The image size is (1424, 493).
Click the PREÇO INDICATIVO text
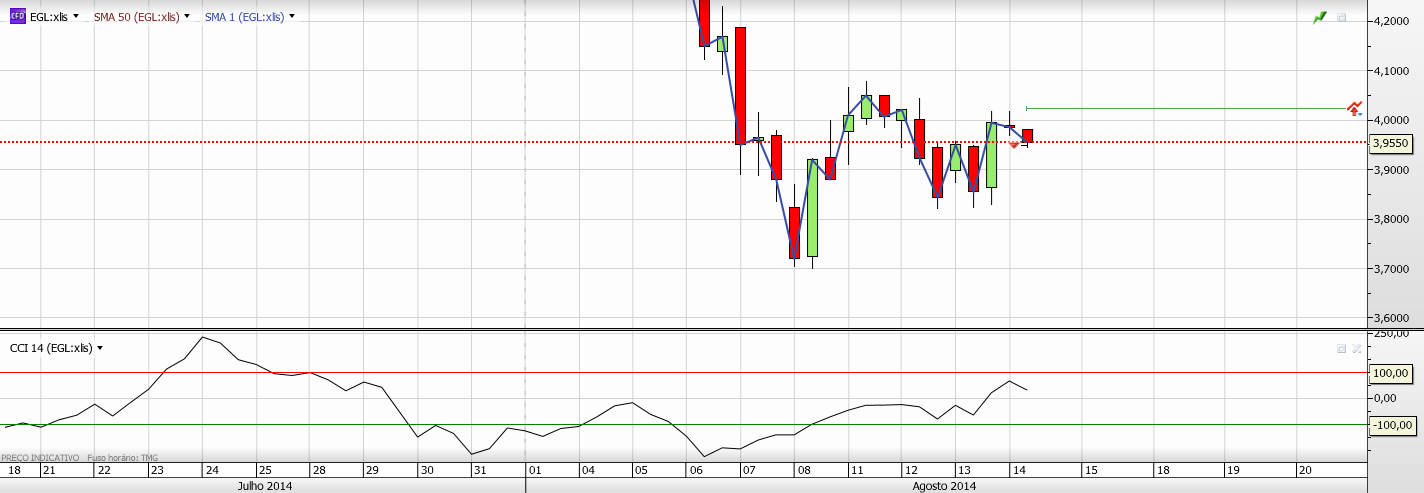[x=40, y=457]
